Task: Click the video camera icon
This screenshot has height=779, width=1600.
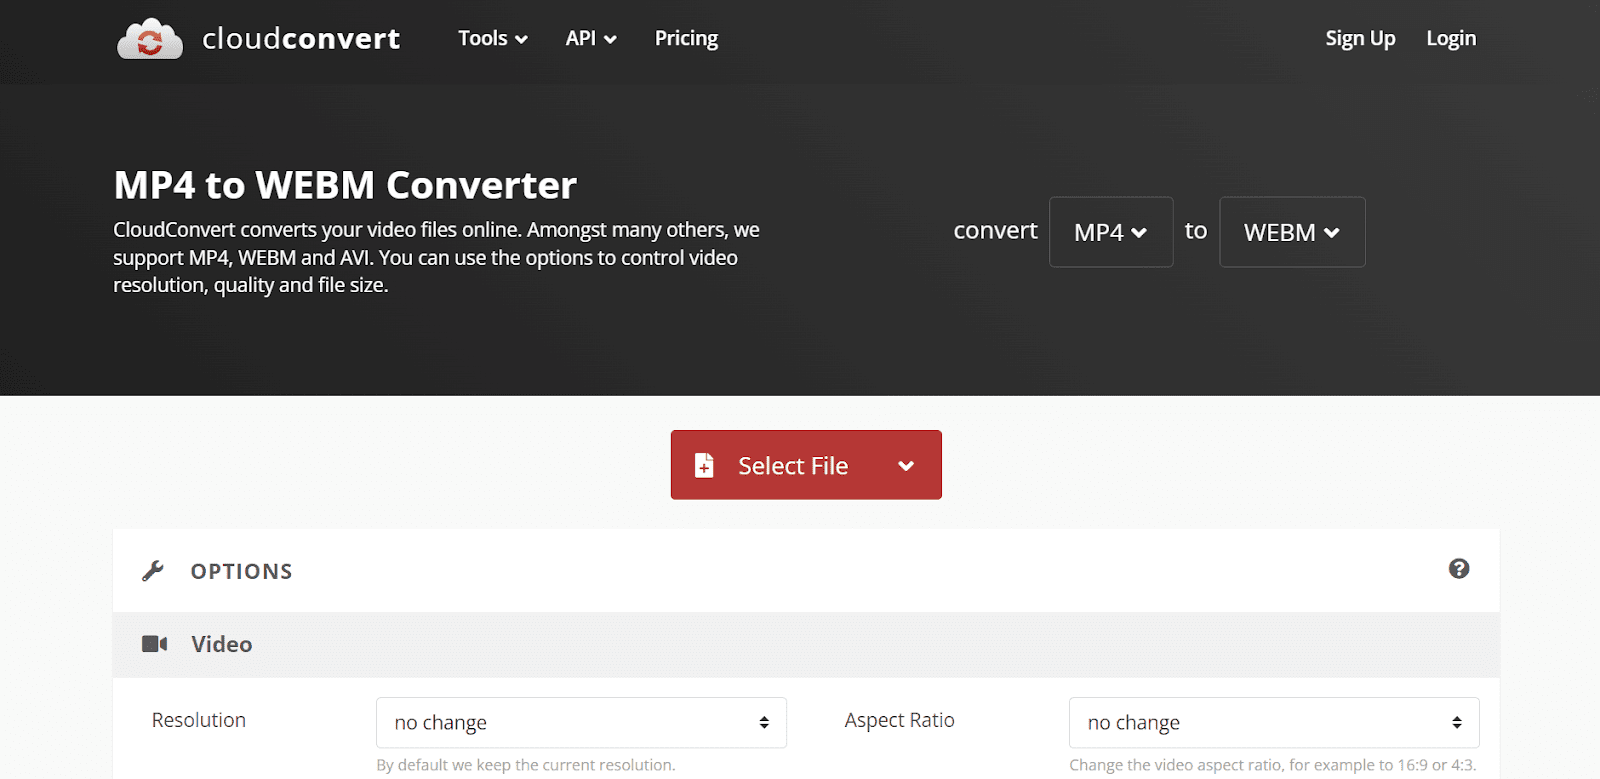Action: coord(155,643)
